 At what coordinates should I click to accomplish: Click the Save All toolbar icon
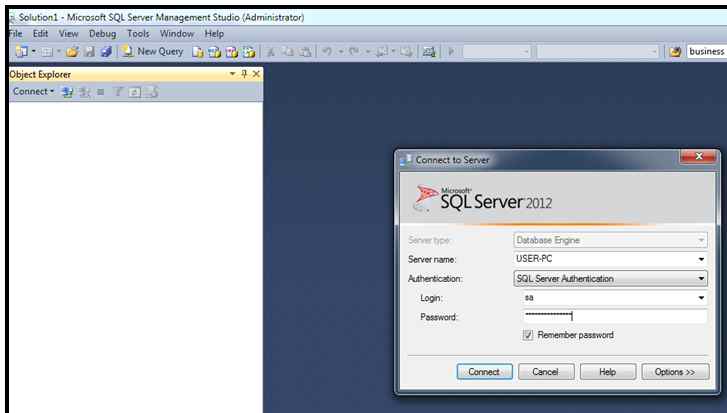(x=106, y=51)
